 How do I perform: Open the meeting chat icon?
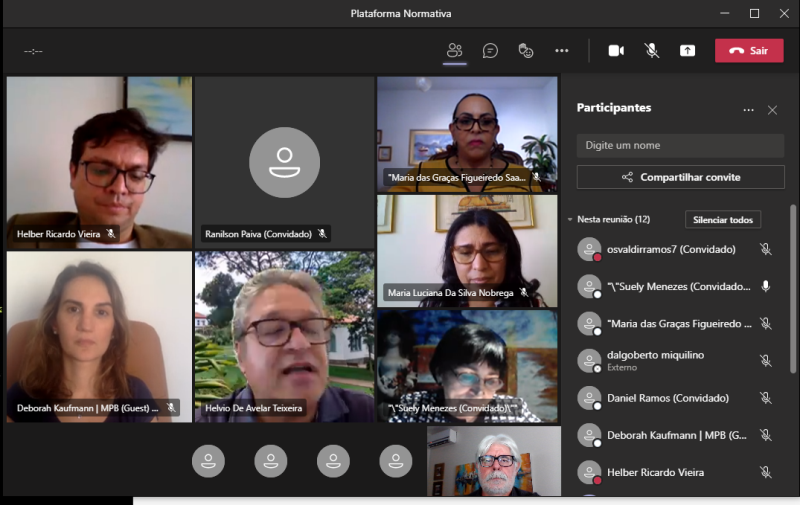(490, 50)
